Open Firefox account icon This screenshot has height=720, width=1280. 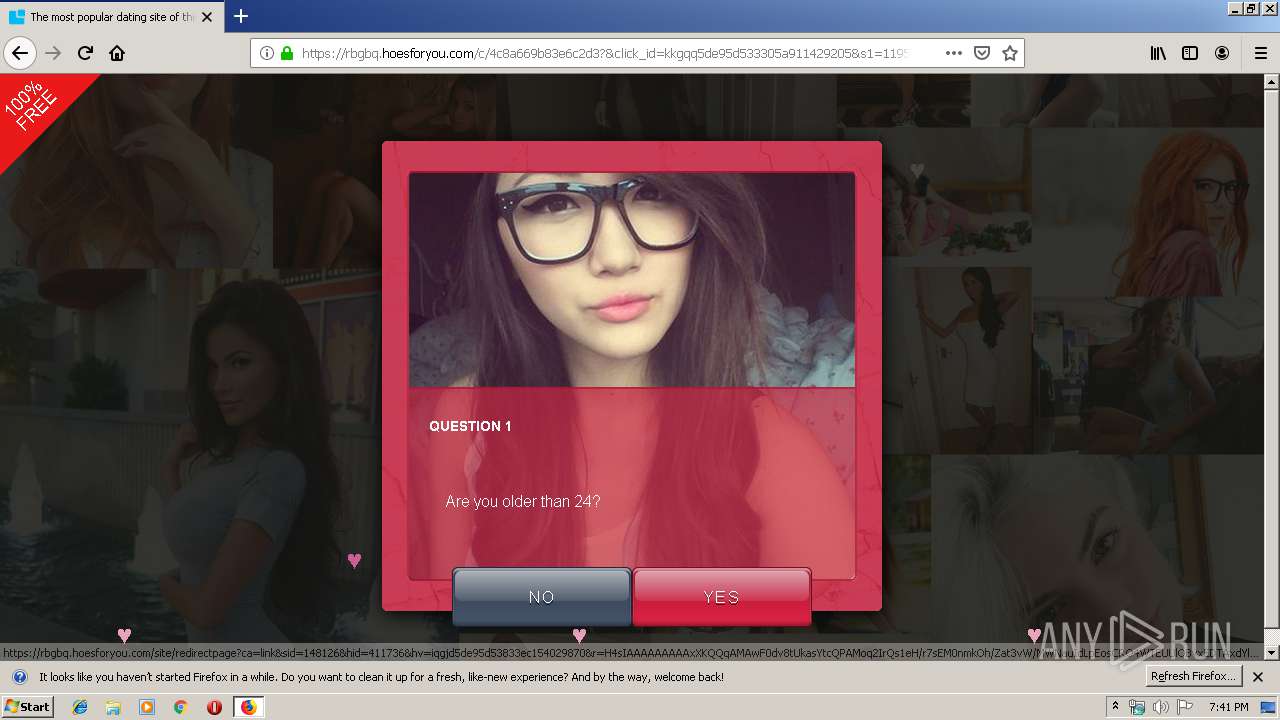1222,53
